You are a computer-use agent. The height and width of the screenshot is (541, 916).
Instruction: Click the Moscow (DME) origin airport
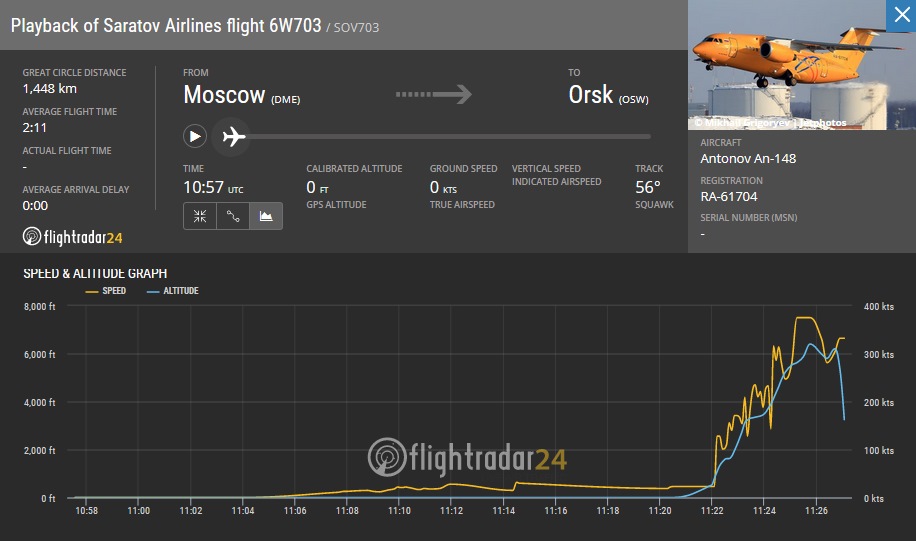click(242, 95)
